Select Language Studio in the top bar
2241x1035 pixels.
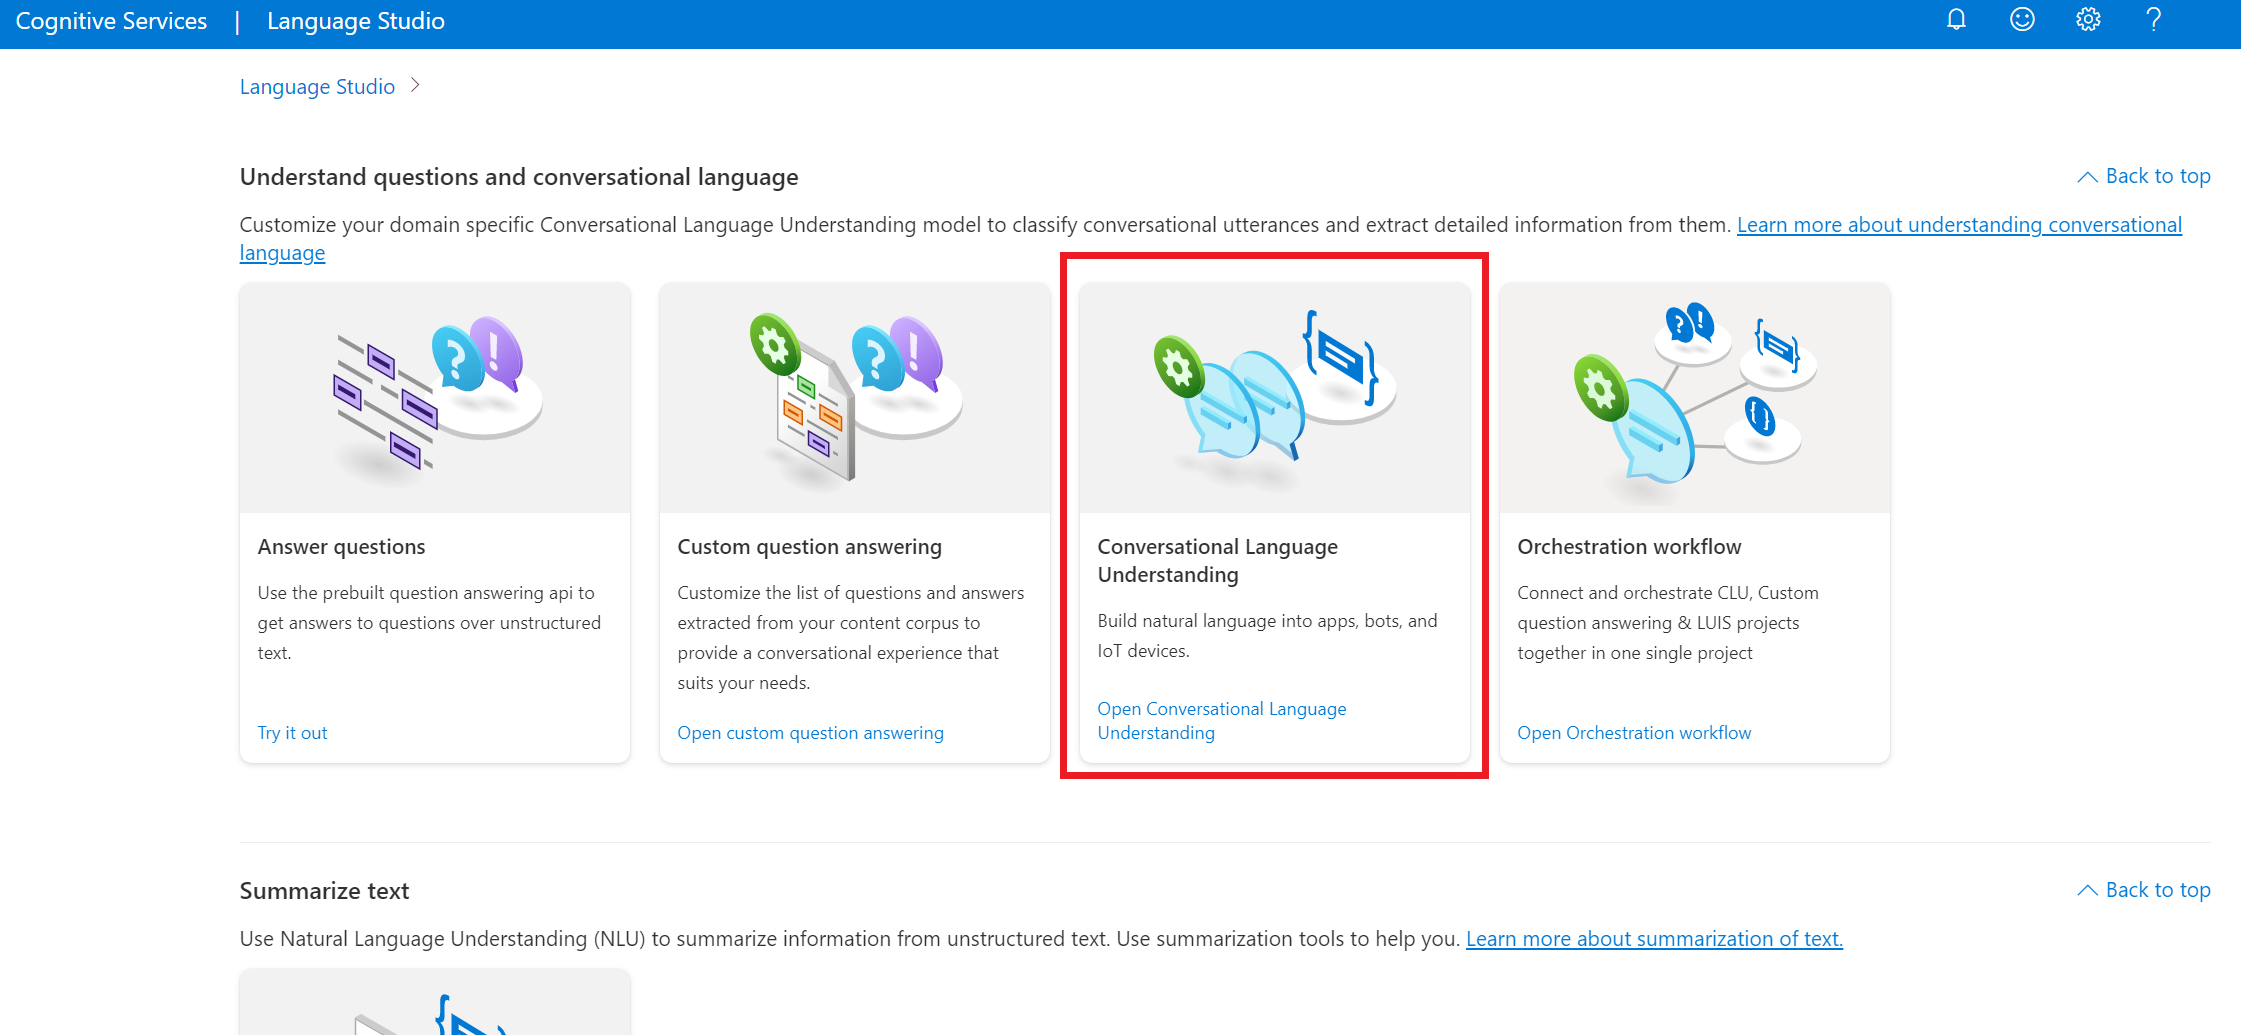click(x=355, y=21)
